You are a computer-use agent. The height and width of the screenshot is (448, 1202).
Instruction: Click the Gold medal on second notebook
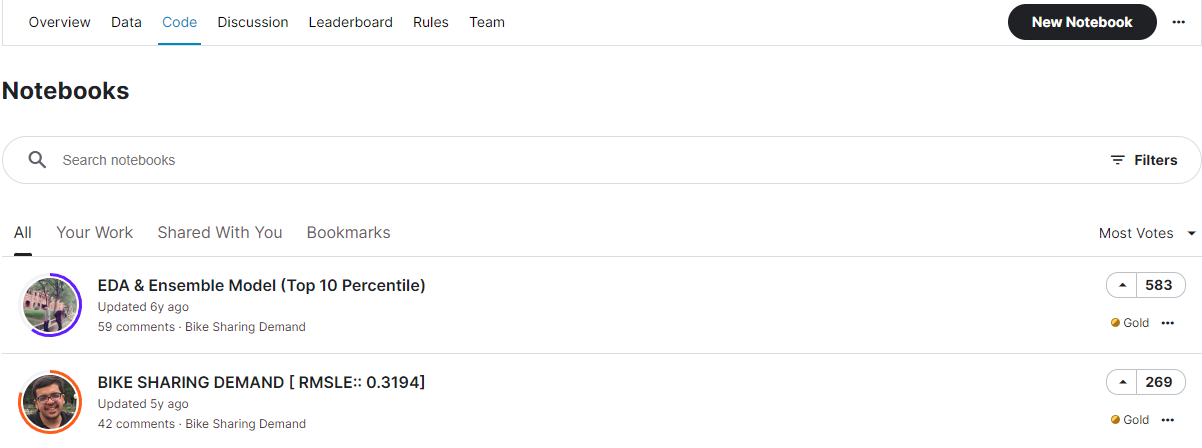(x=1115, y=420)
